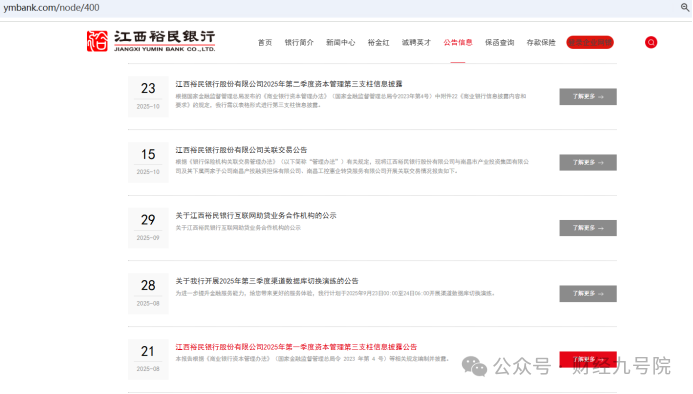The image size is (693, 394).
Task: Click summary text starting 本报告根据《商业银行资本管理办法》
Action: (x=312, y=359)
